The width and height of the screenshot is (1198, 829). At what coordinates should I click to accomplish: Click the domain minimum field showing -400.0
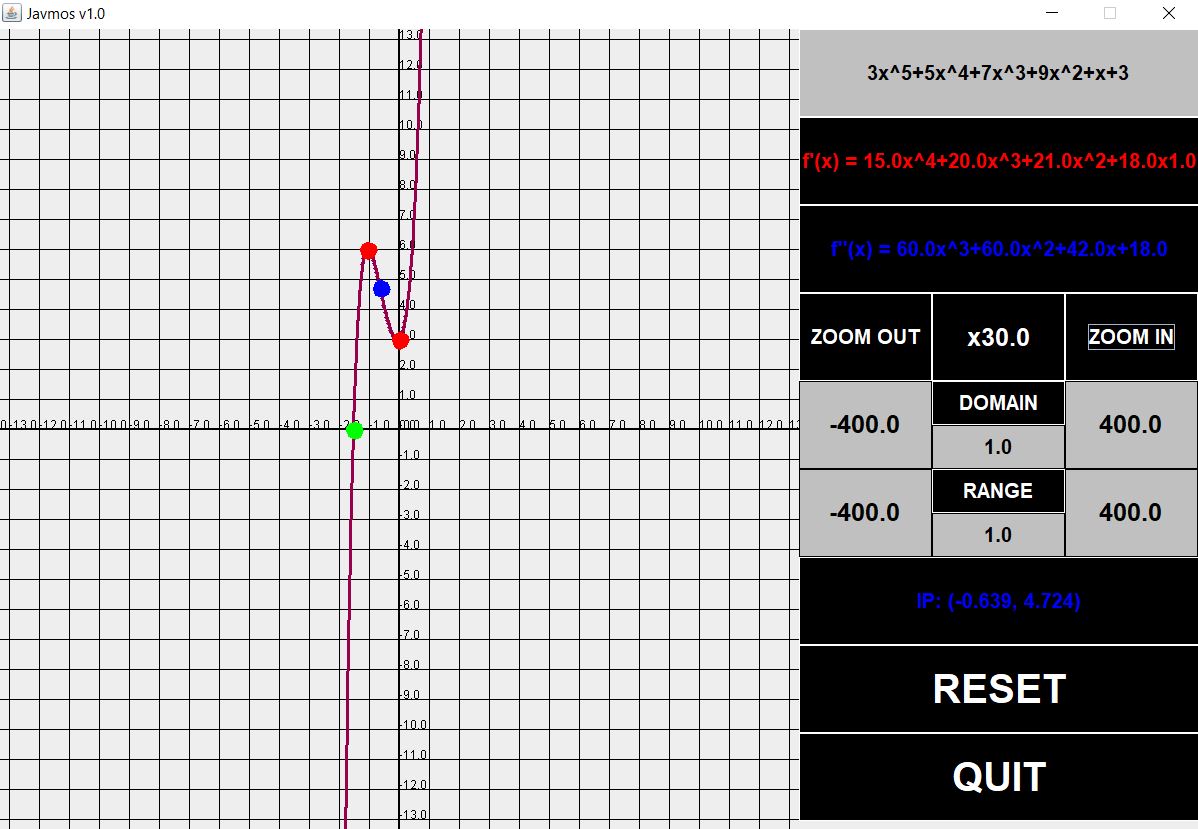point(865,425)
